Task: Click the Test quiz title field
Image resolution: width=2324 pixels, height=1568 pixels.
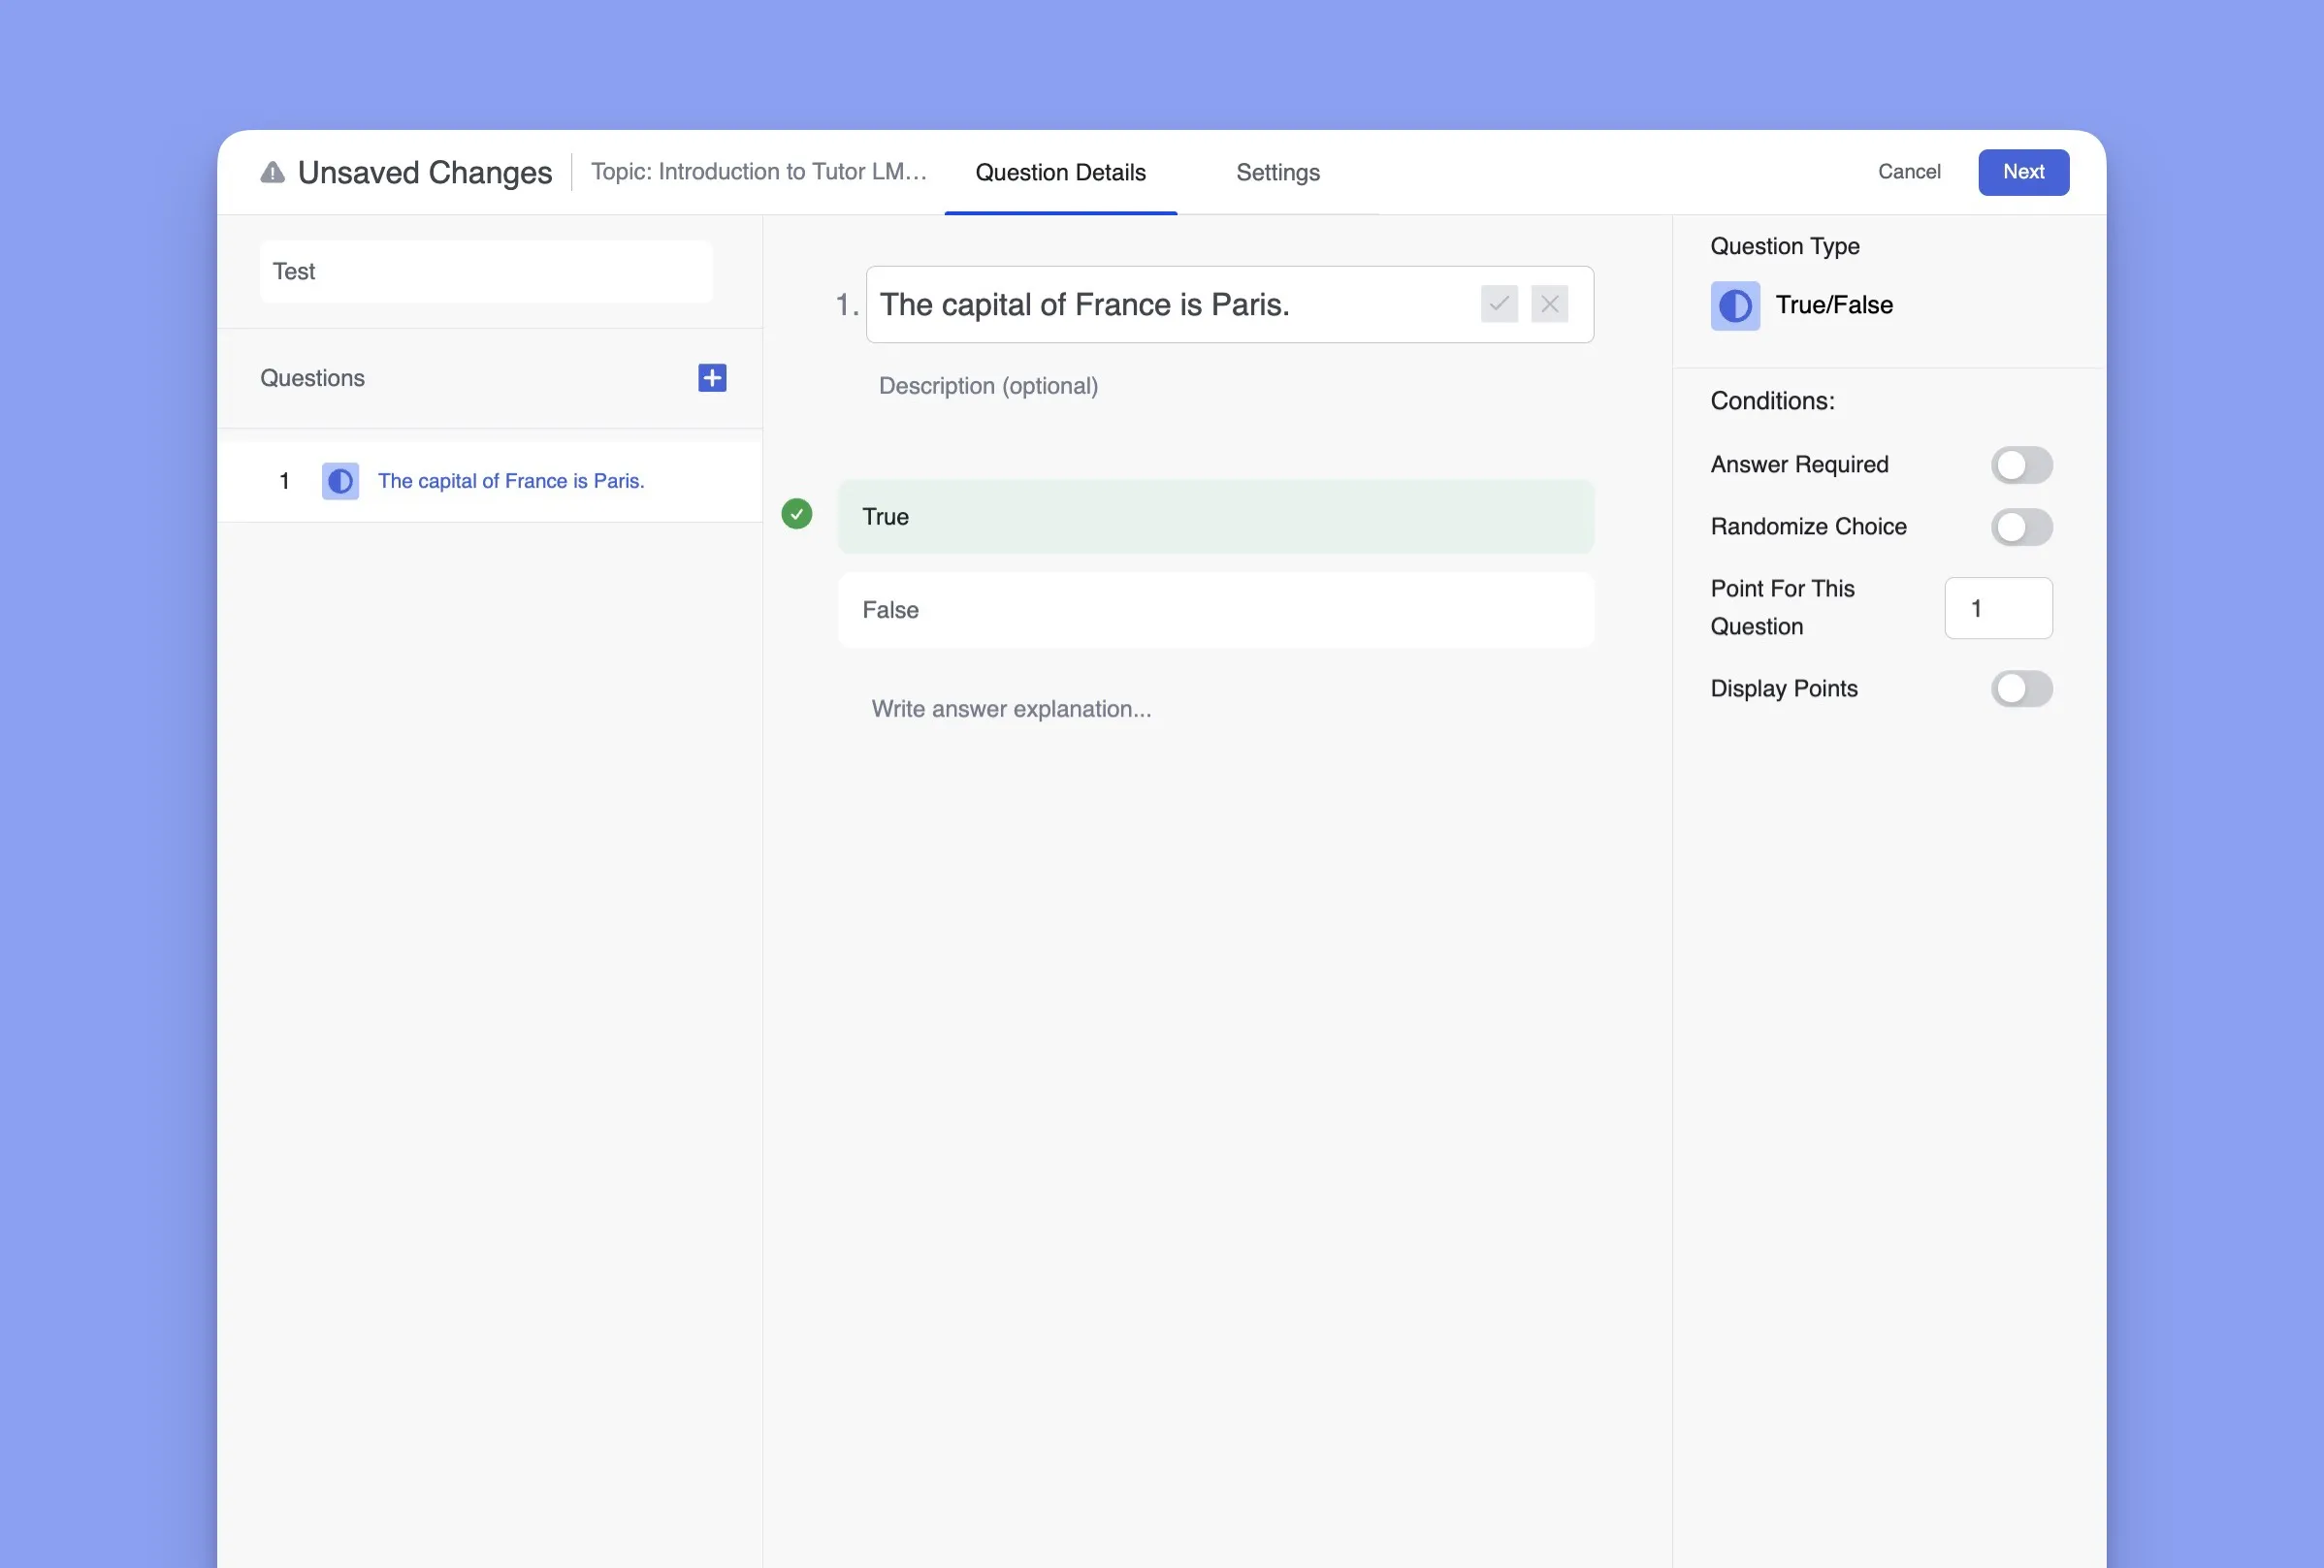Action: coord(486,272)
